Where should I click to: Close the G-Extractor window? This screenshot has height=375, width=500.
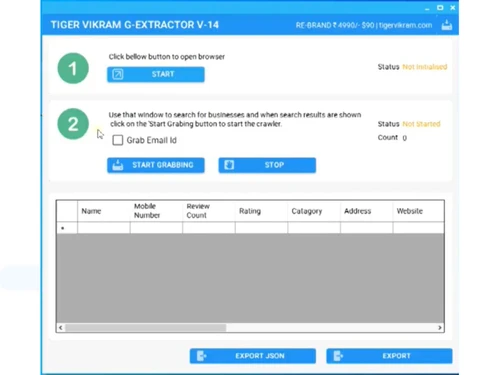[x=453, y=8]
